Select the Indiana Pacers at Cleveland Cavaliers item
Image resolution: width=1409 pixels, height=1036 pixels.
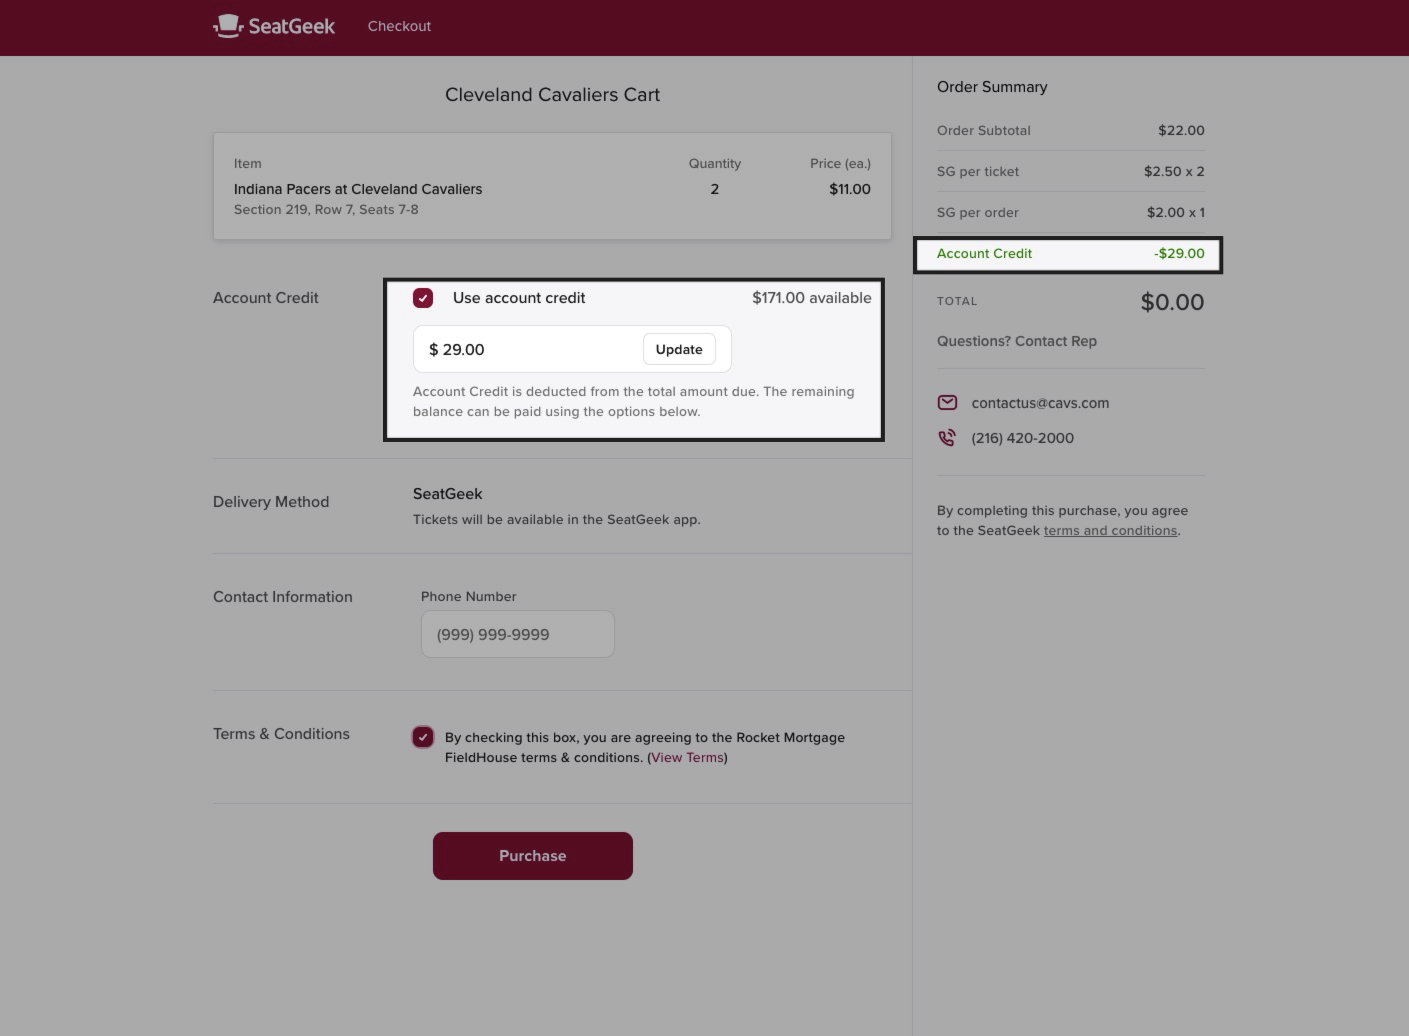(x=357, y=189)
